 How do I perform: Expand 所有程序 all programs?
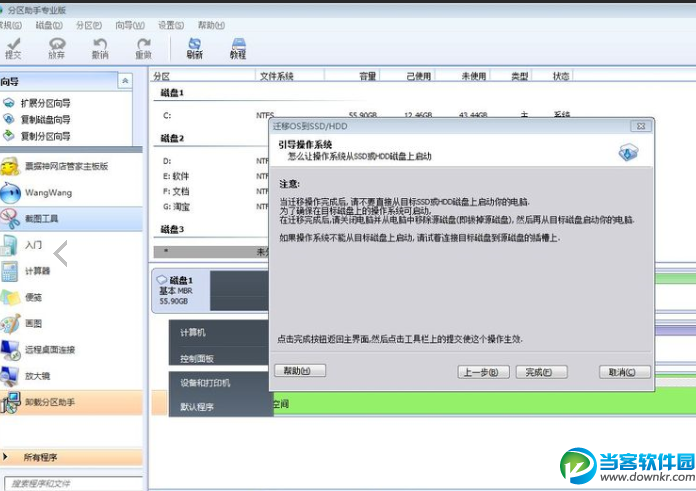[x=71, y=457]
